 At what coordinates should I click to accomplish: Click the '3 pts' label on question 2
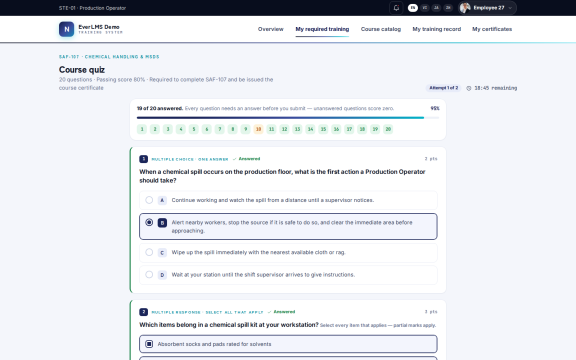(x=431, y=312)
